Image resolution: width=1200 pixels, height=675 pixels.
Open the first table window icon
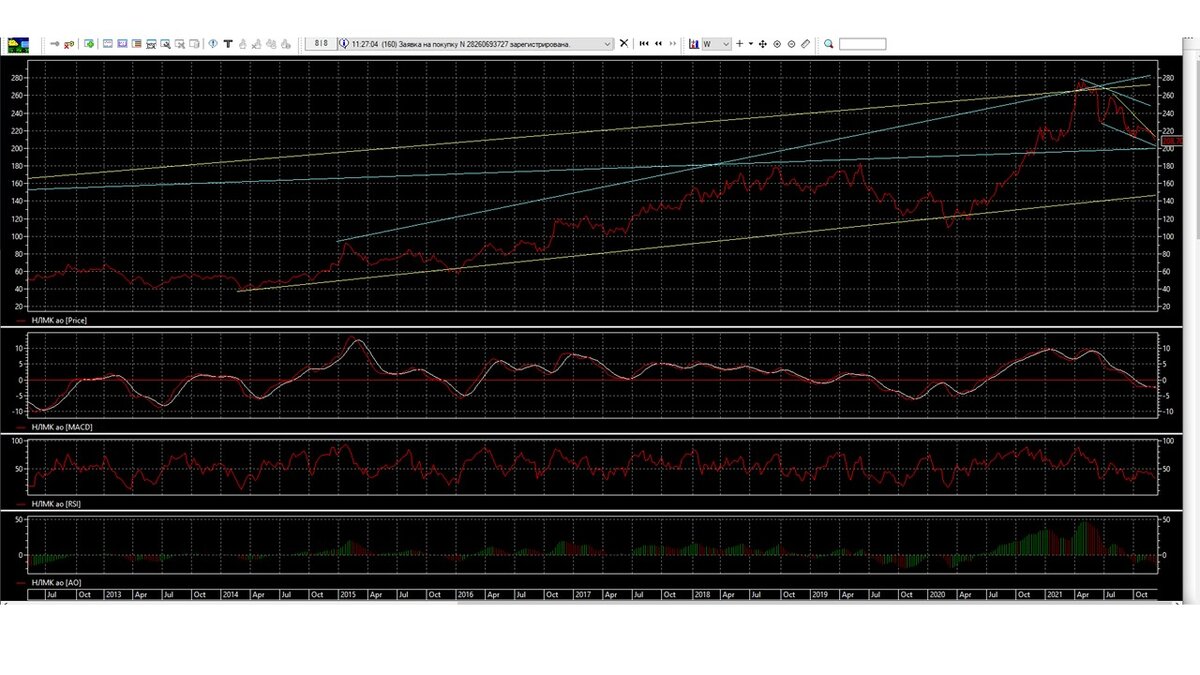tap(108, 44)
